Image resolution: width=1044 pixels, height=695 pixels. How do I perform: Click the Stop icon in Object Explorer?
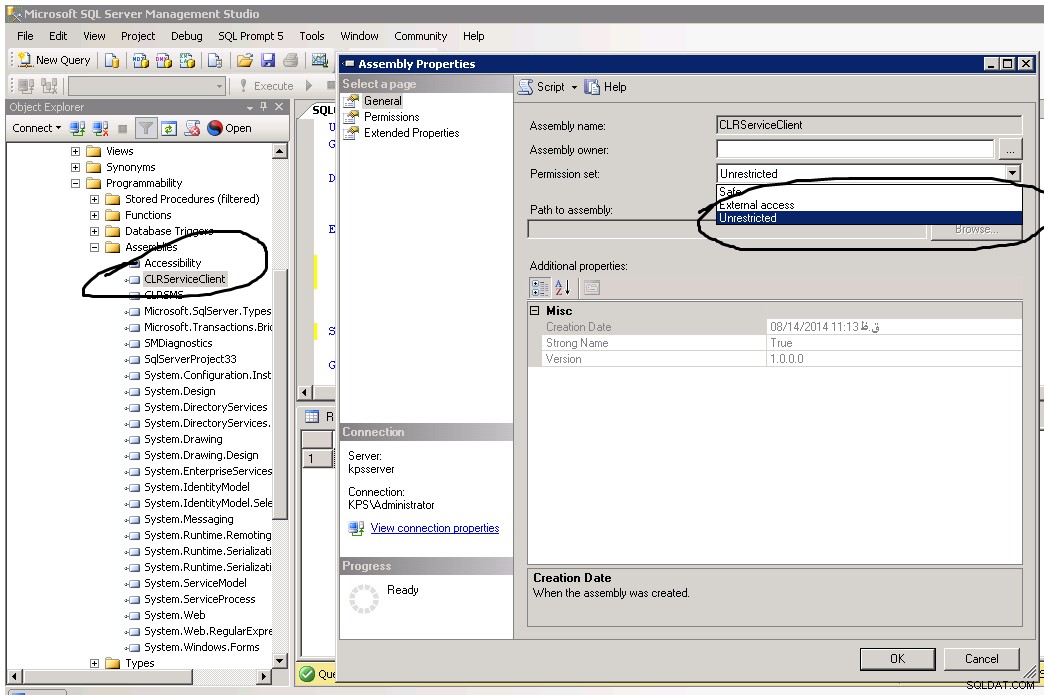(x=123, y=128)
